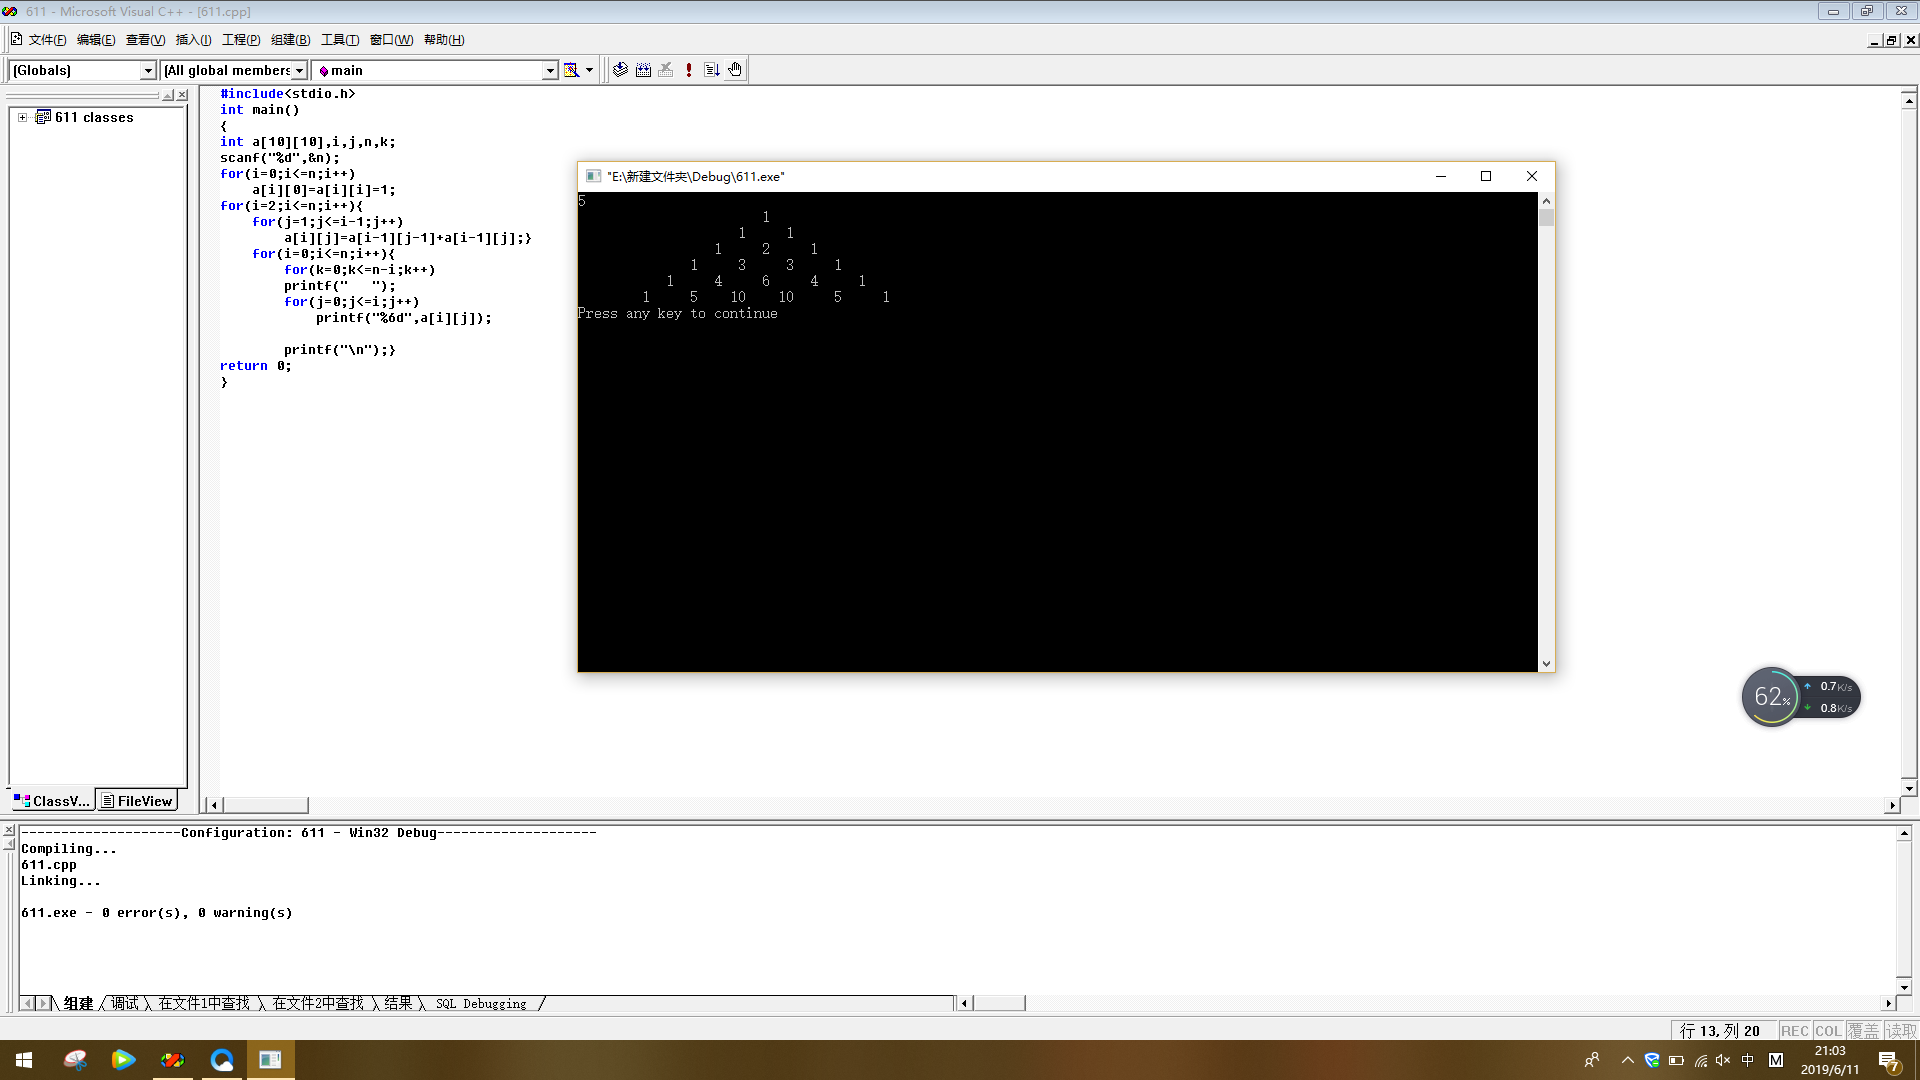Click the Insert/Remove Breakpoint hand icon

[735, 70]
